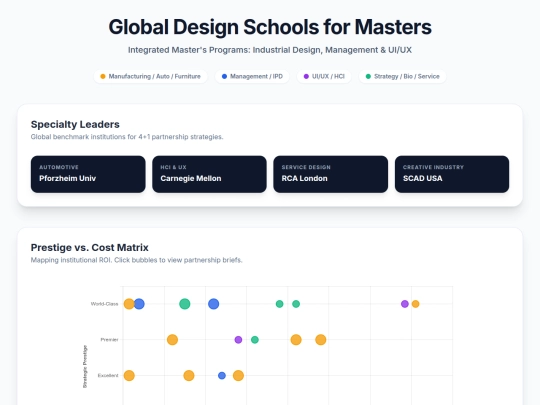Click the purple bubble in World-Class row
Viewport: 540px width, 405px height.
(x=405, y=304)
